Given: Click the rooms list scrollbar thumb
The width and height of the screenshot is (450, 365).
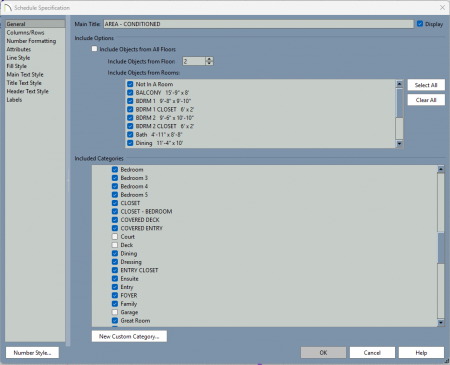Looking at the screenshot, I should 399,103.
